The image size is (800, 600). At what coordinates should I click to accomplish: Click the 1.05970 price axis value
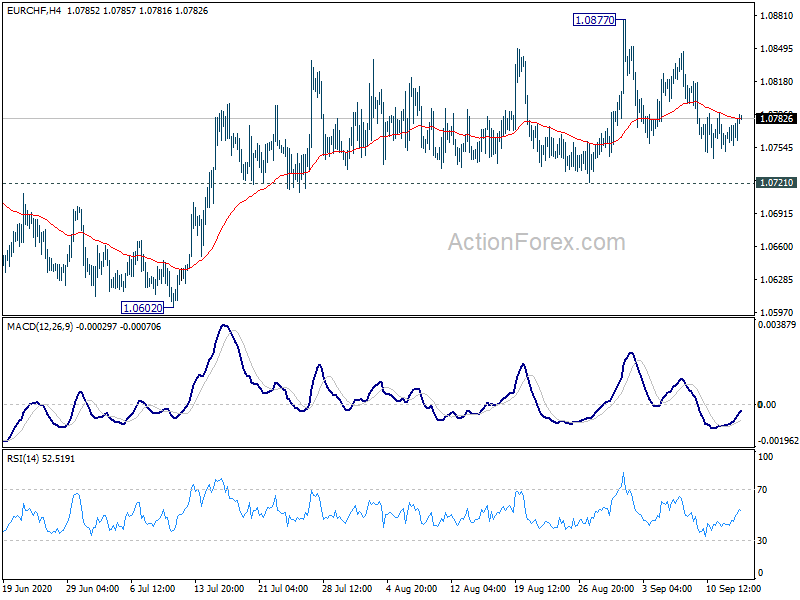(x=777, y=312)
